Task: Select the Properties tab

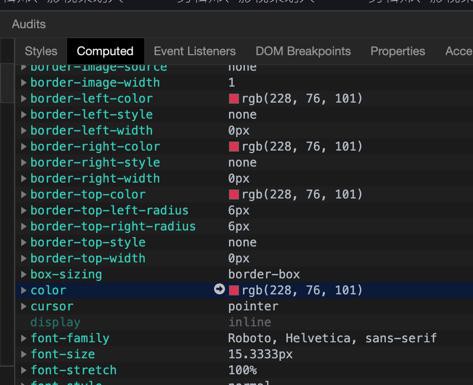Action: (398, 51)
